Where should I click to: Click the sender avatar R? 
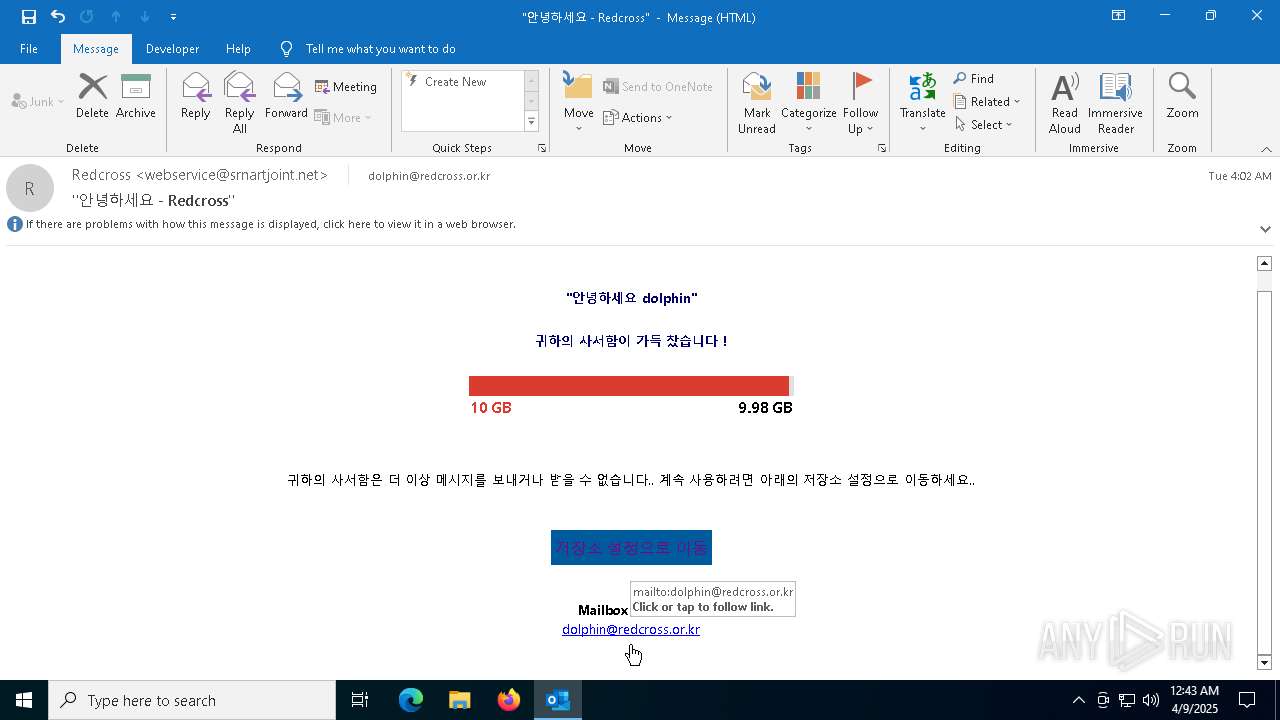(x=30, y=188)
